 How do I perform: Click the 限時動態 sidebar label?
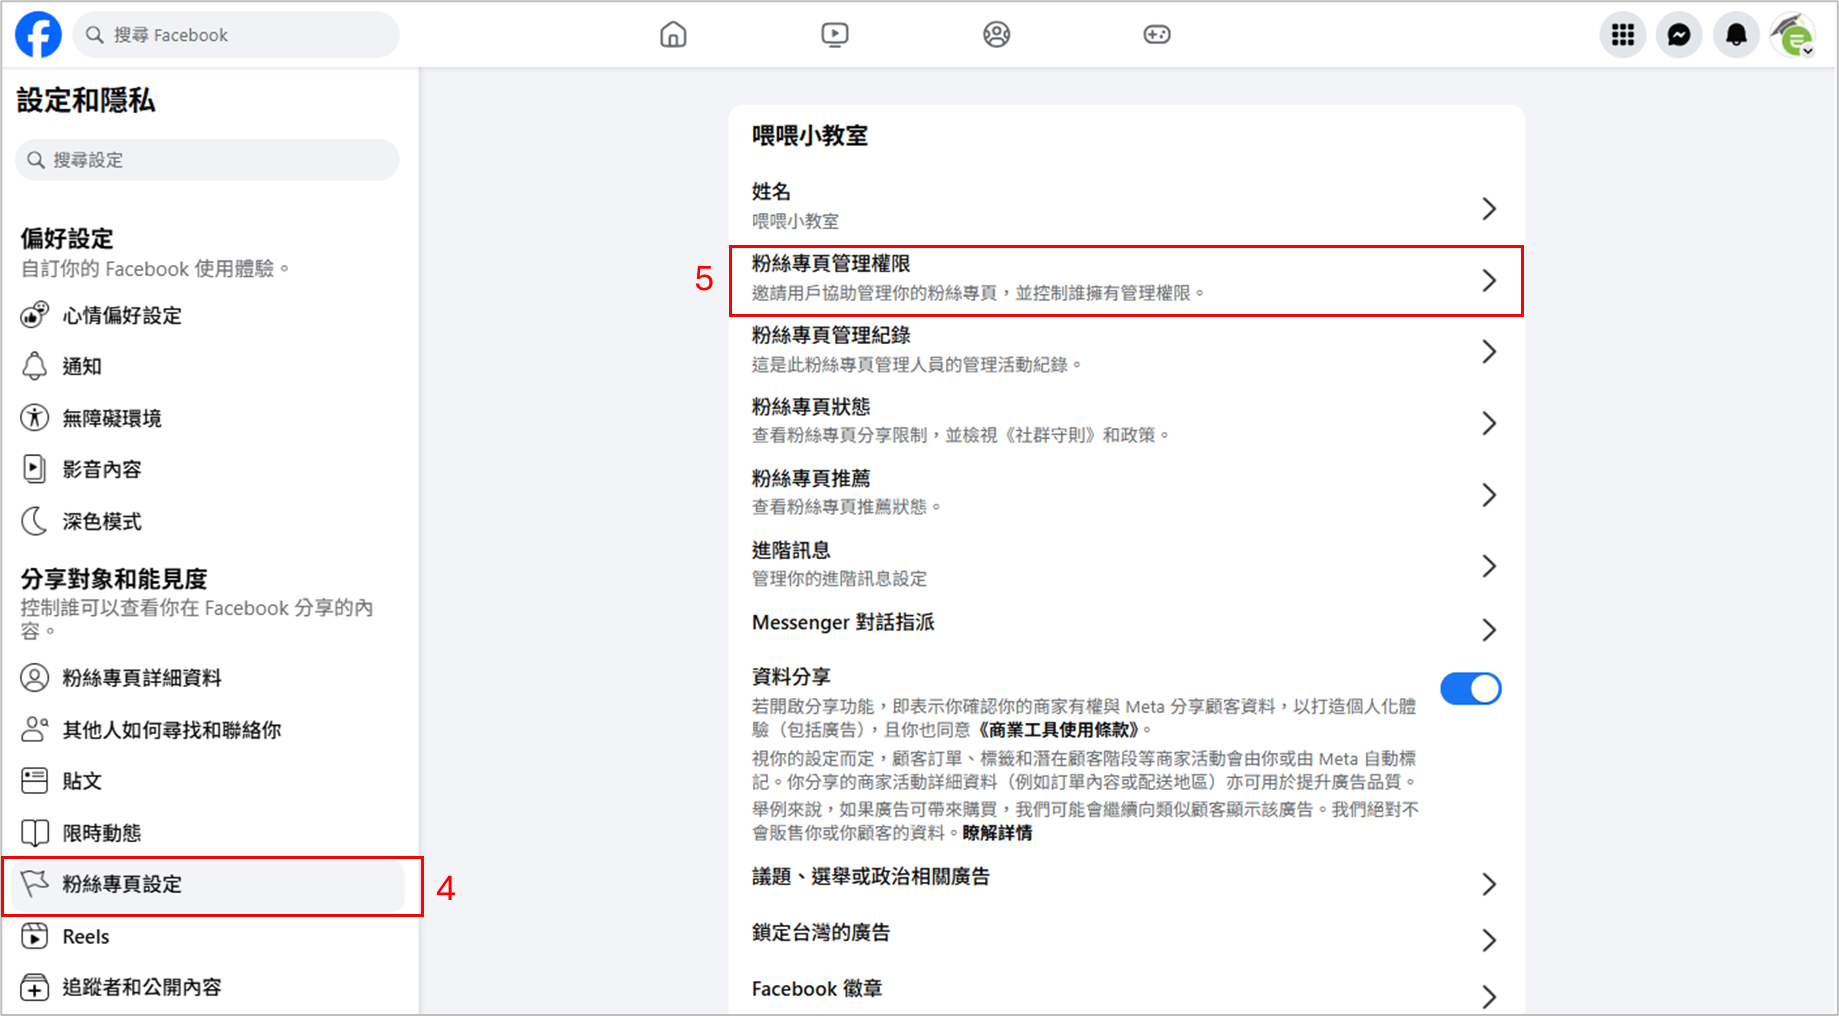coord(102,833)
